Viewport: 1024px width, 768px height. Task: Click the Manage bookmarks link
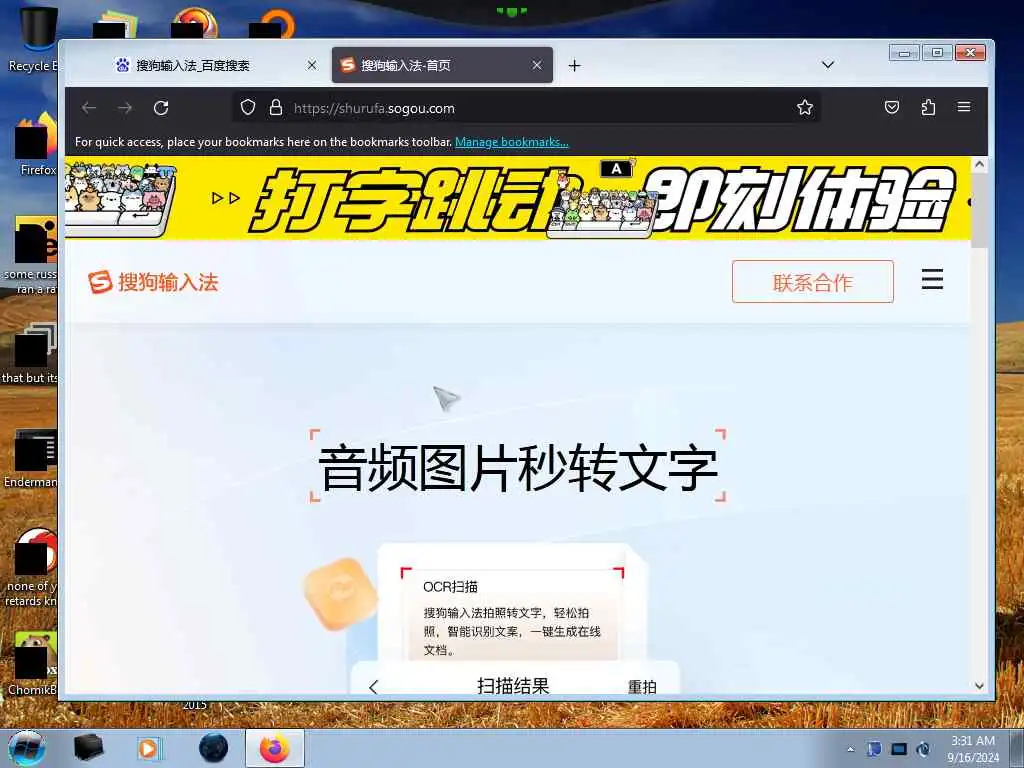point(511,142)
